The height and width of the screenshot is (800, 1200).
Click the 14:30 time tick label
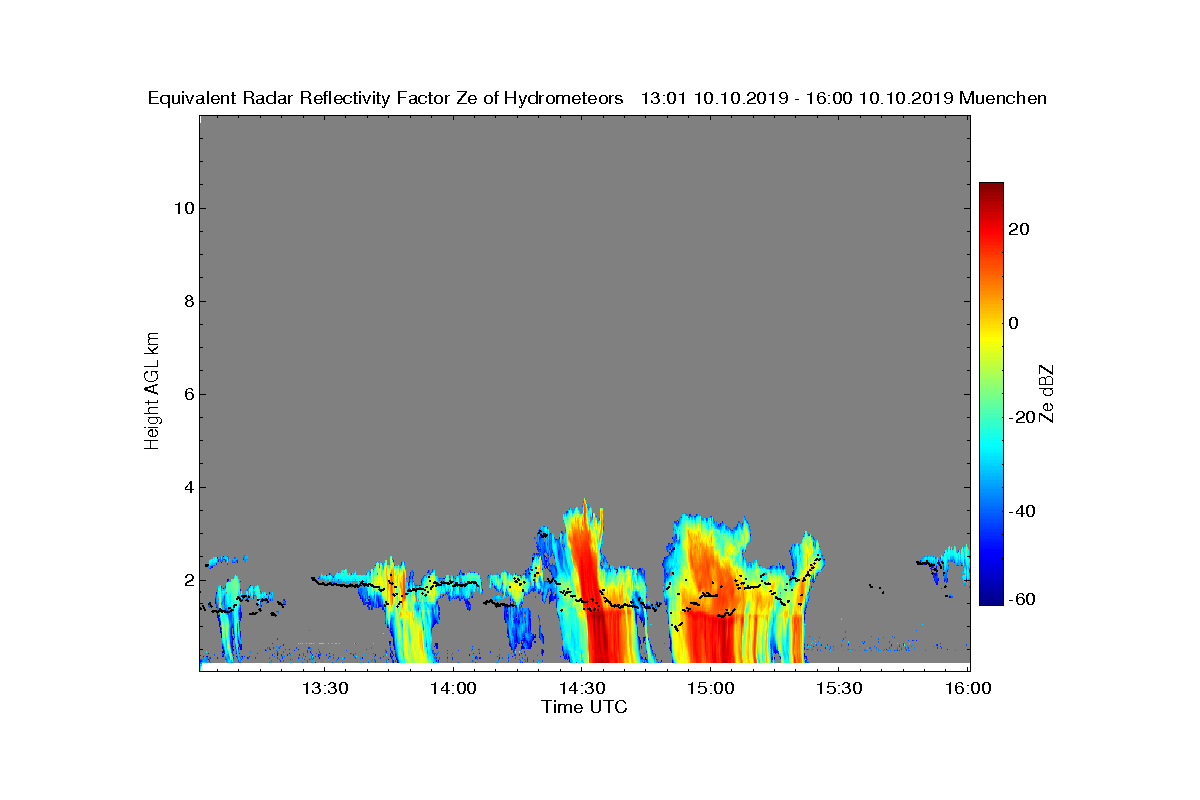click(582, 688)
